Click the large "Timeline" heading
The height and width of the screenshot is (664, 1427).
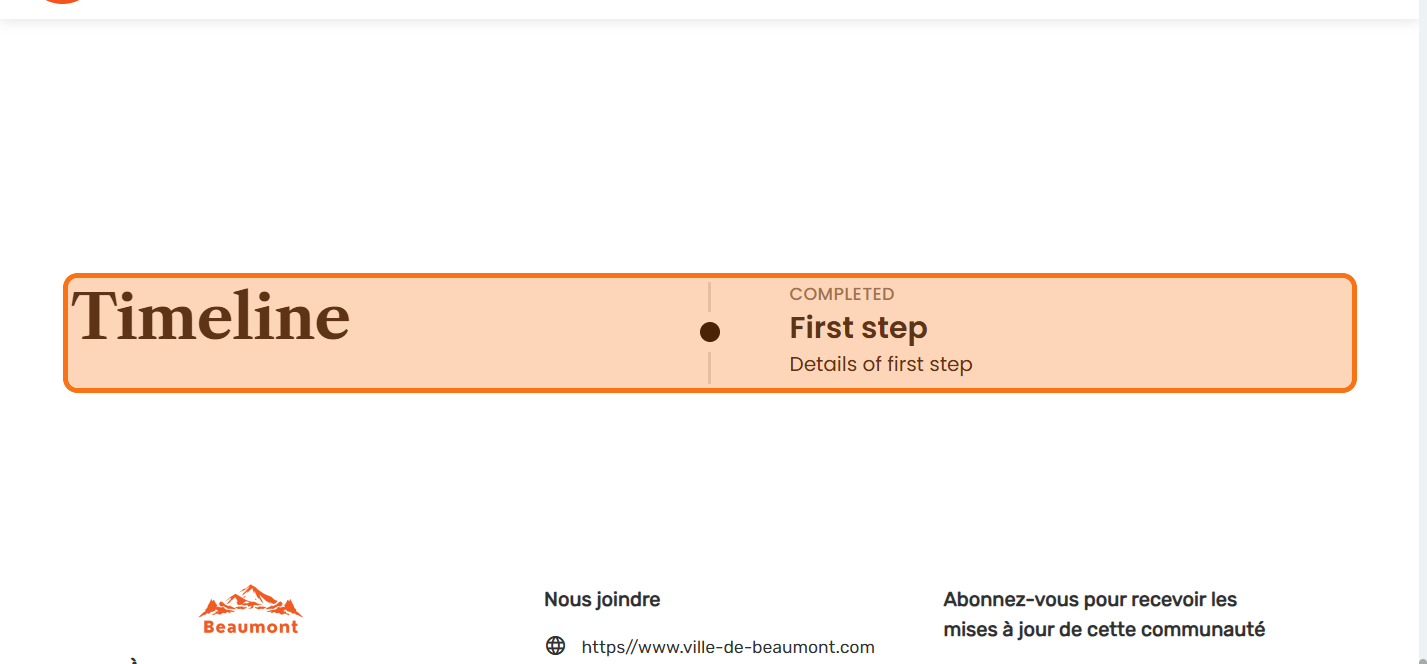click(x=211, y=317)
